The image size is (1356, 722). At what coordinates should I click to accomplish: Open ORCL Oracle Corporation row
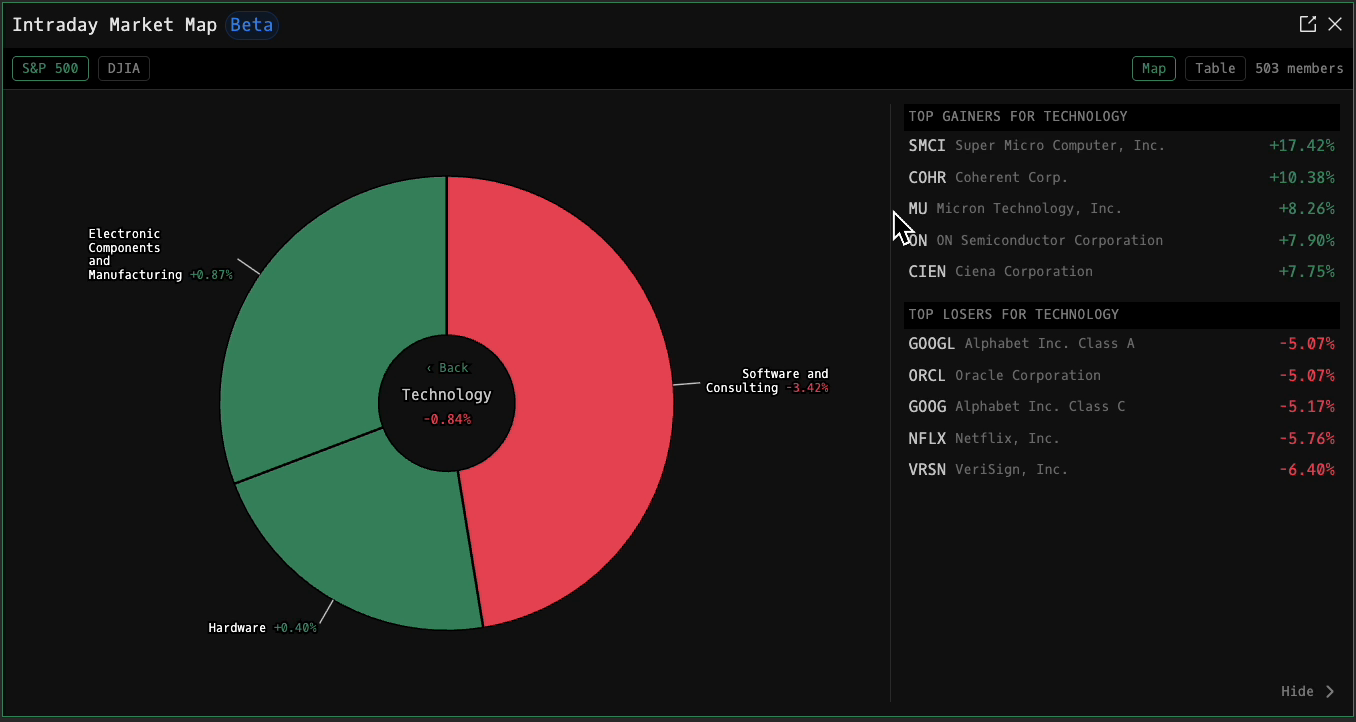[1122, 376]
